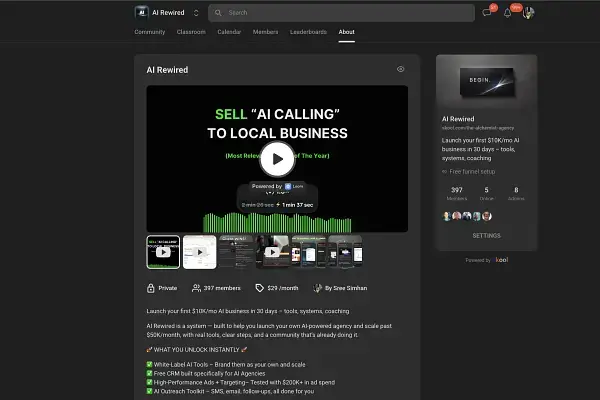Screen dimensions: 600x400
Task: Open the SETTINGS button in sidebar
Action: (x=486, y=236)
